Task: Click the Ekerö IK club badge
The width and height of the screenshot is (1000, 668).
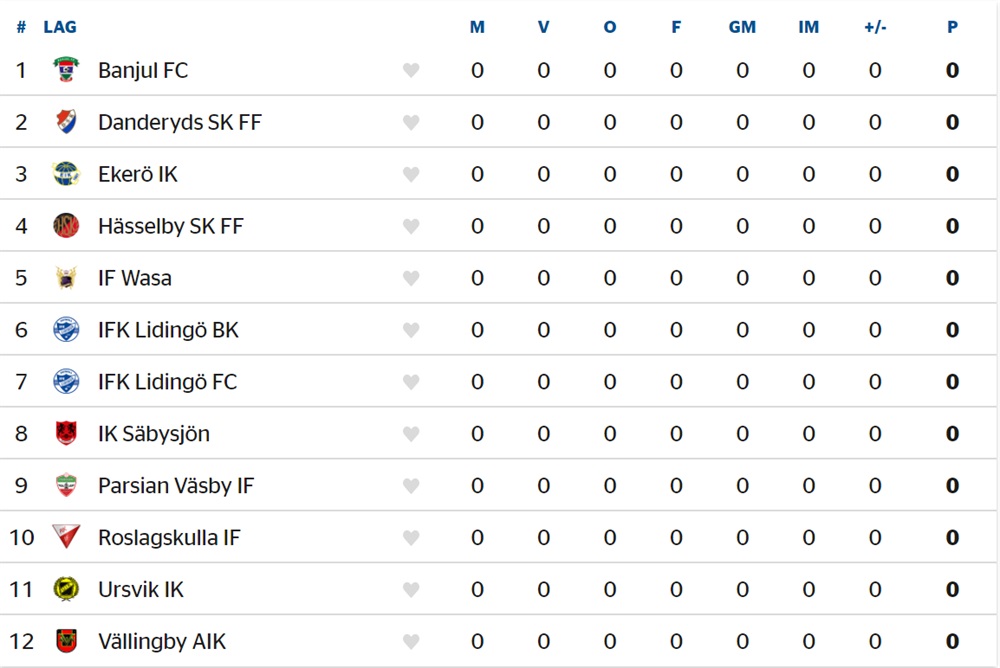Action: [66, 174]
